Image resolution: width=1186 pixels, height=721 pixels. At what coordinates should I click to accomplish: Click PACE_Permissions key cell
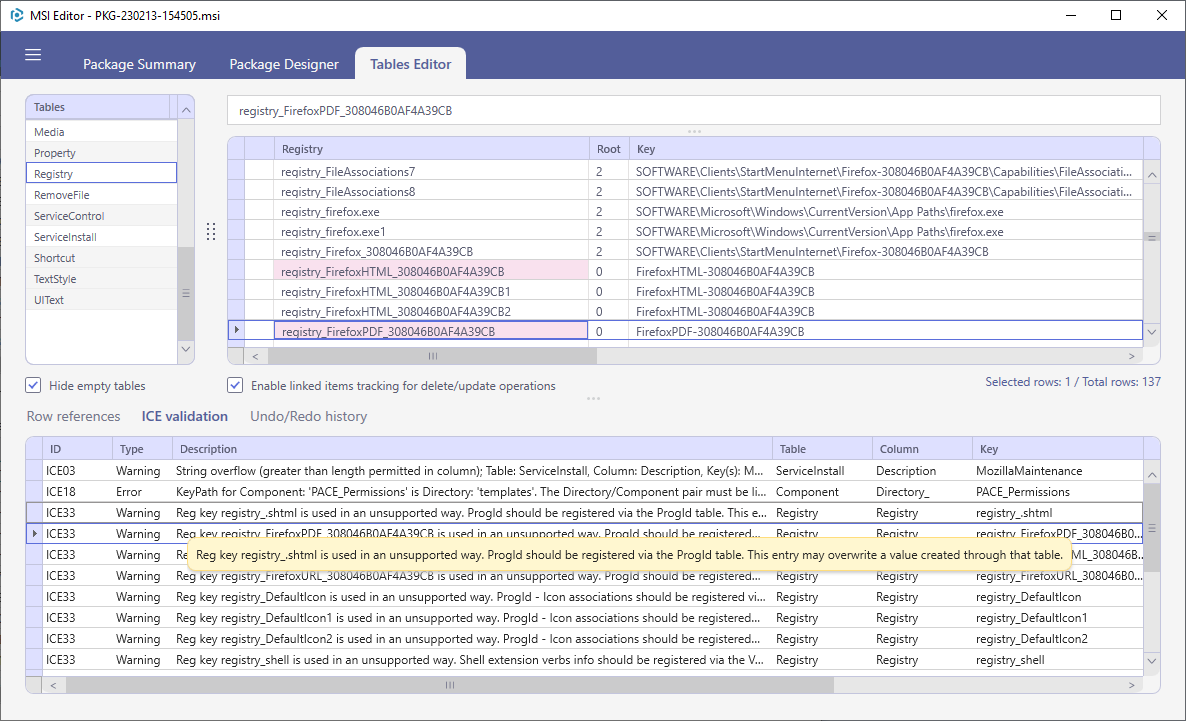click(1057, 492)
